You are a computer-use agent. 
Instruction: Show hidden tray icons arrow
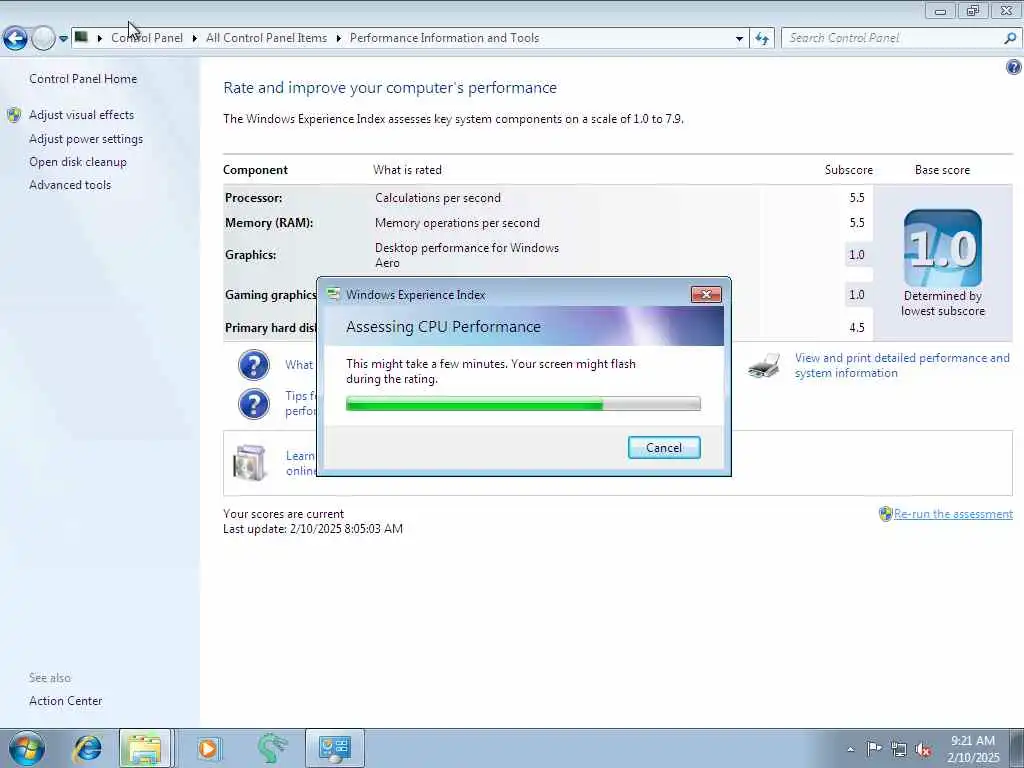click(850, 750)
